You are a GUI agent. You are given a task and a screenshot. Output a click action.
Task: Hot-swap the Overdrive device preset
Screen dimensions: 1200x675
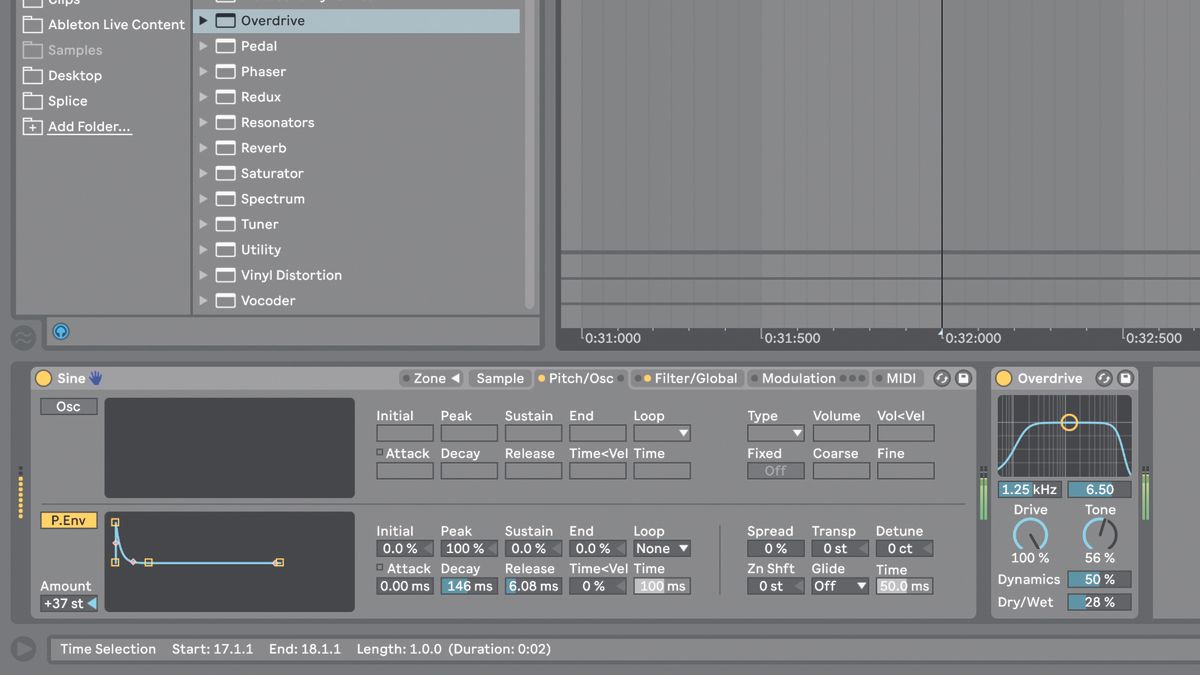tap(1103, 378)
